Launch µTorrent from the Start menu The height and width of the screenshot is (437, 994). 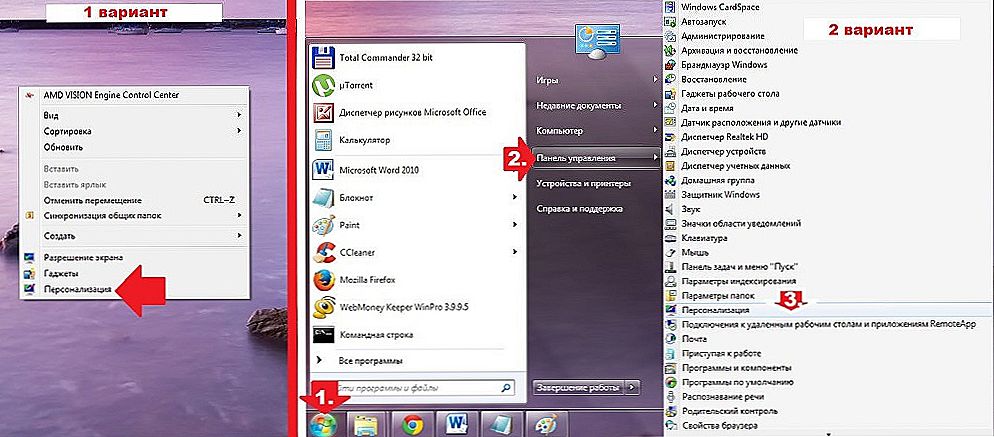(x=343, y=86)
